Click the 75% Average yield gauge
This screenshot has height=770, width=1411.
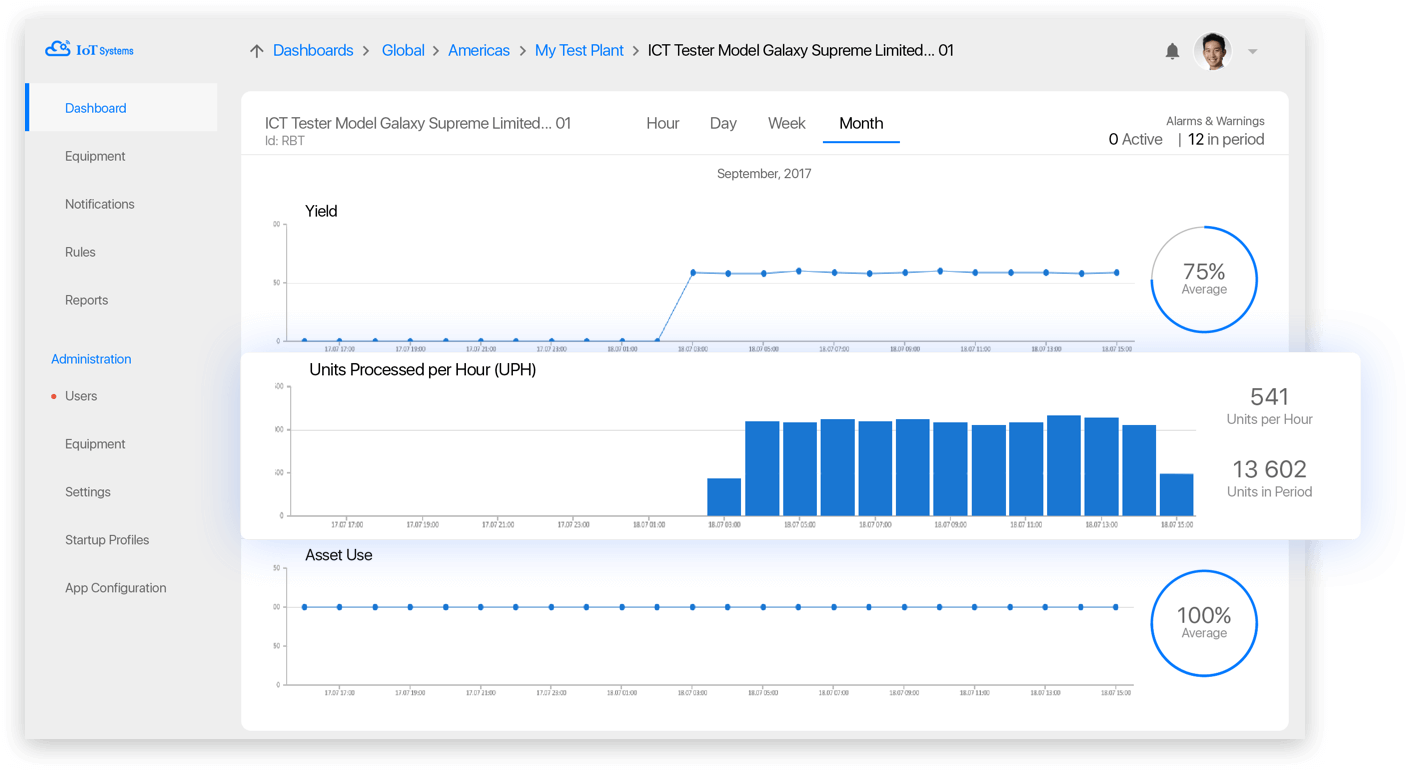point(1204,280)
